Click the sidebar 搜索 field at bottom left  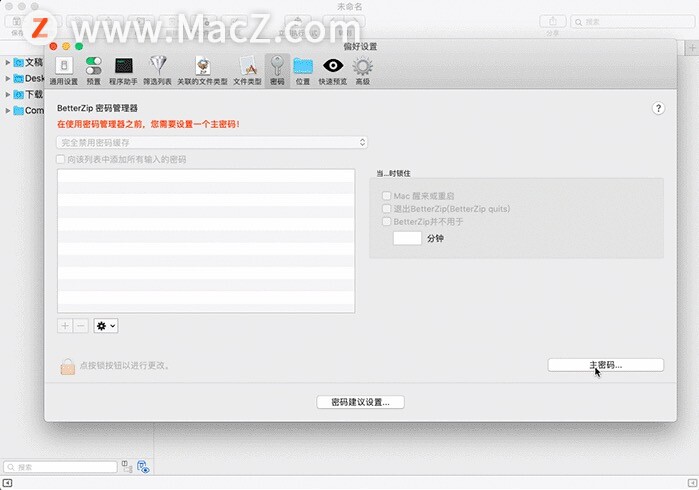point(60,467)
